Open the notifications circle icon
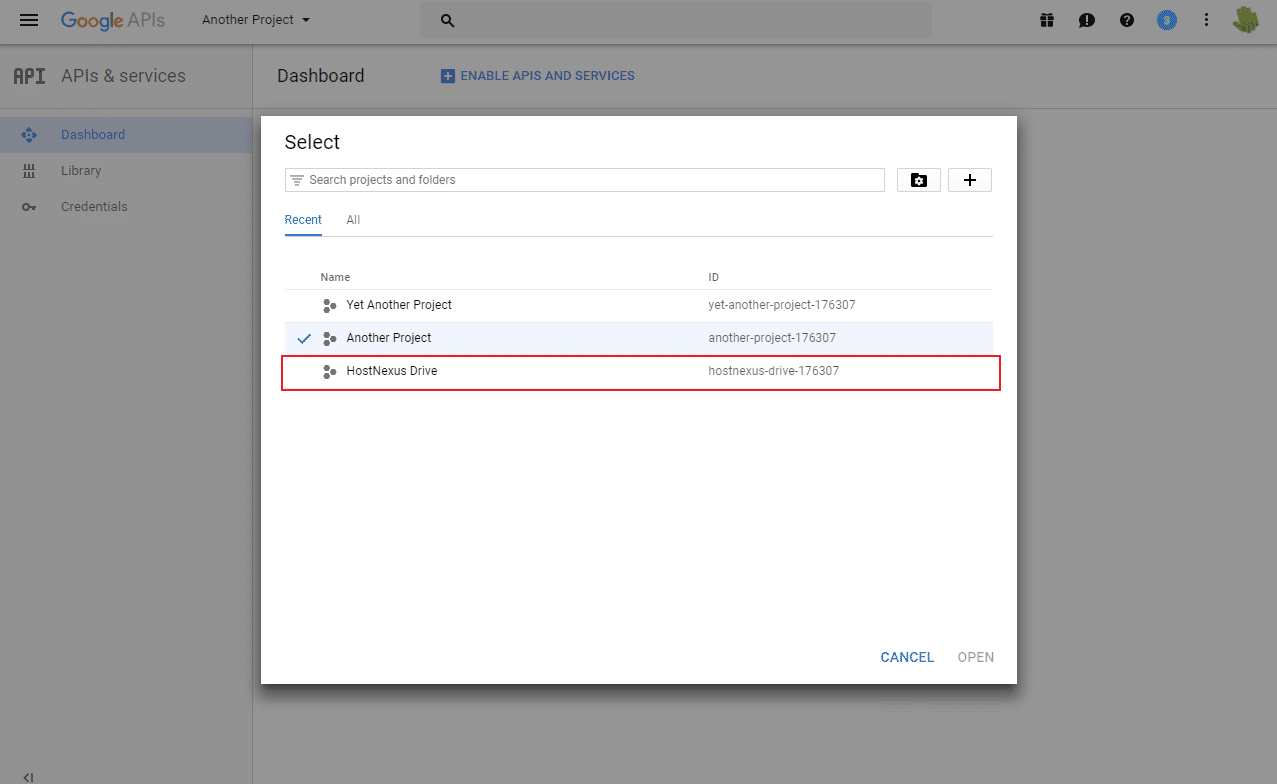The height and width of the screenshot is (784, 1277). coord(1167,20)
